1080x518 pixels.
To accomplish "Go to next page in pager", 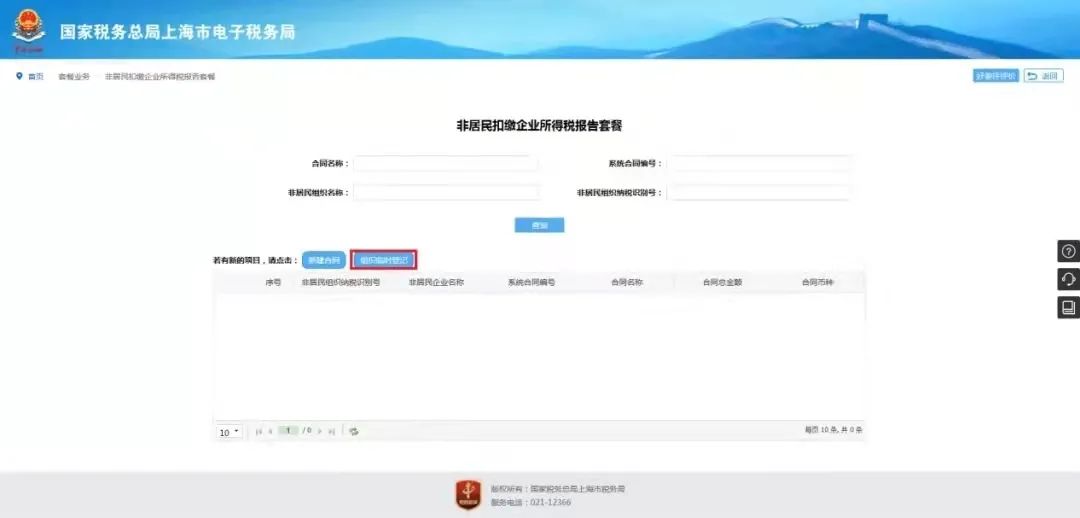I will (x=320, y=431).
